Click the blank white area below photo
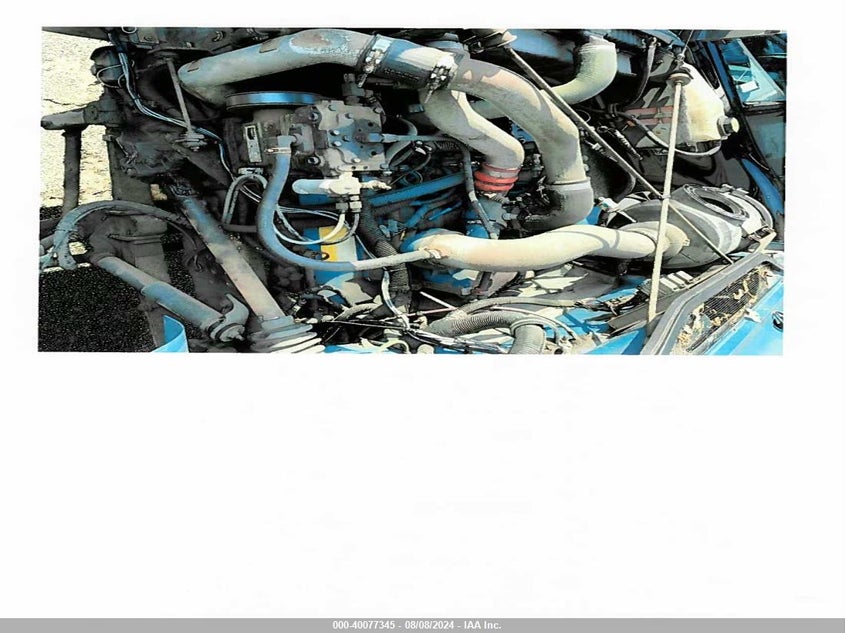 click(x=420, y=480)
